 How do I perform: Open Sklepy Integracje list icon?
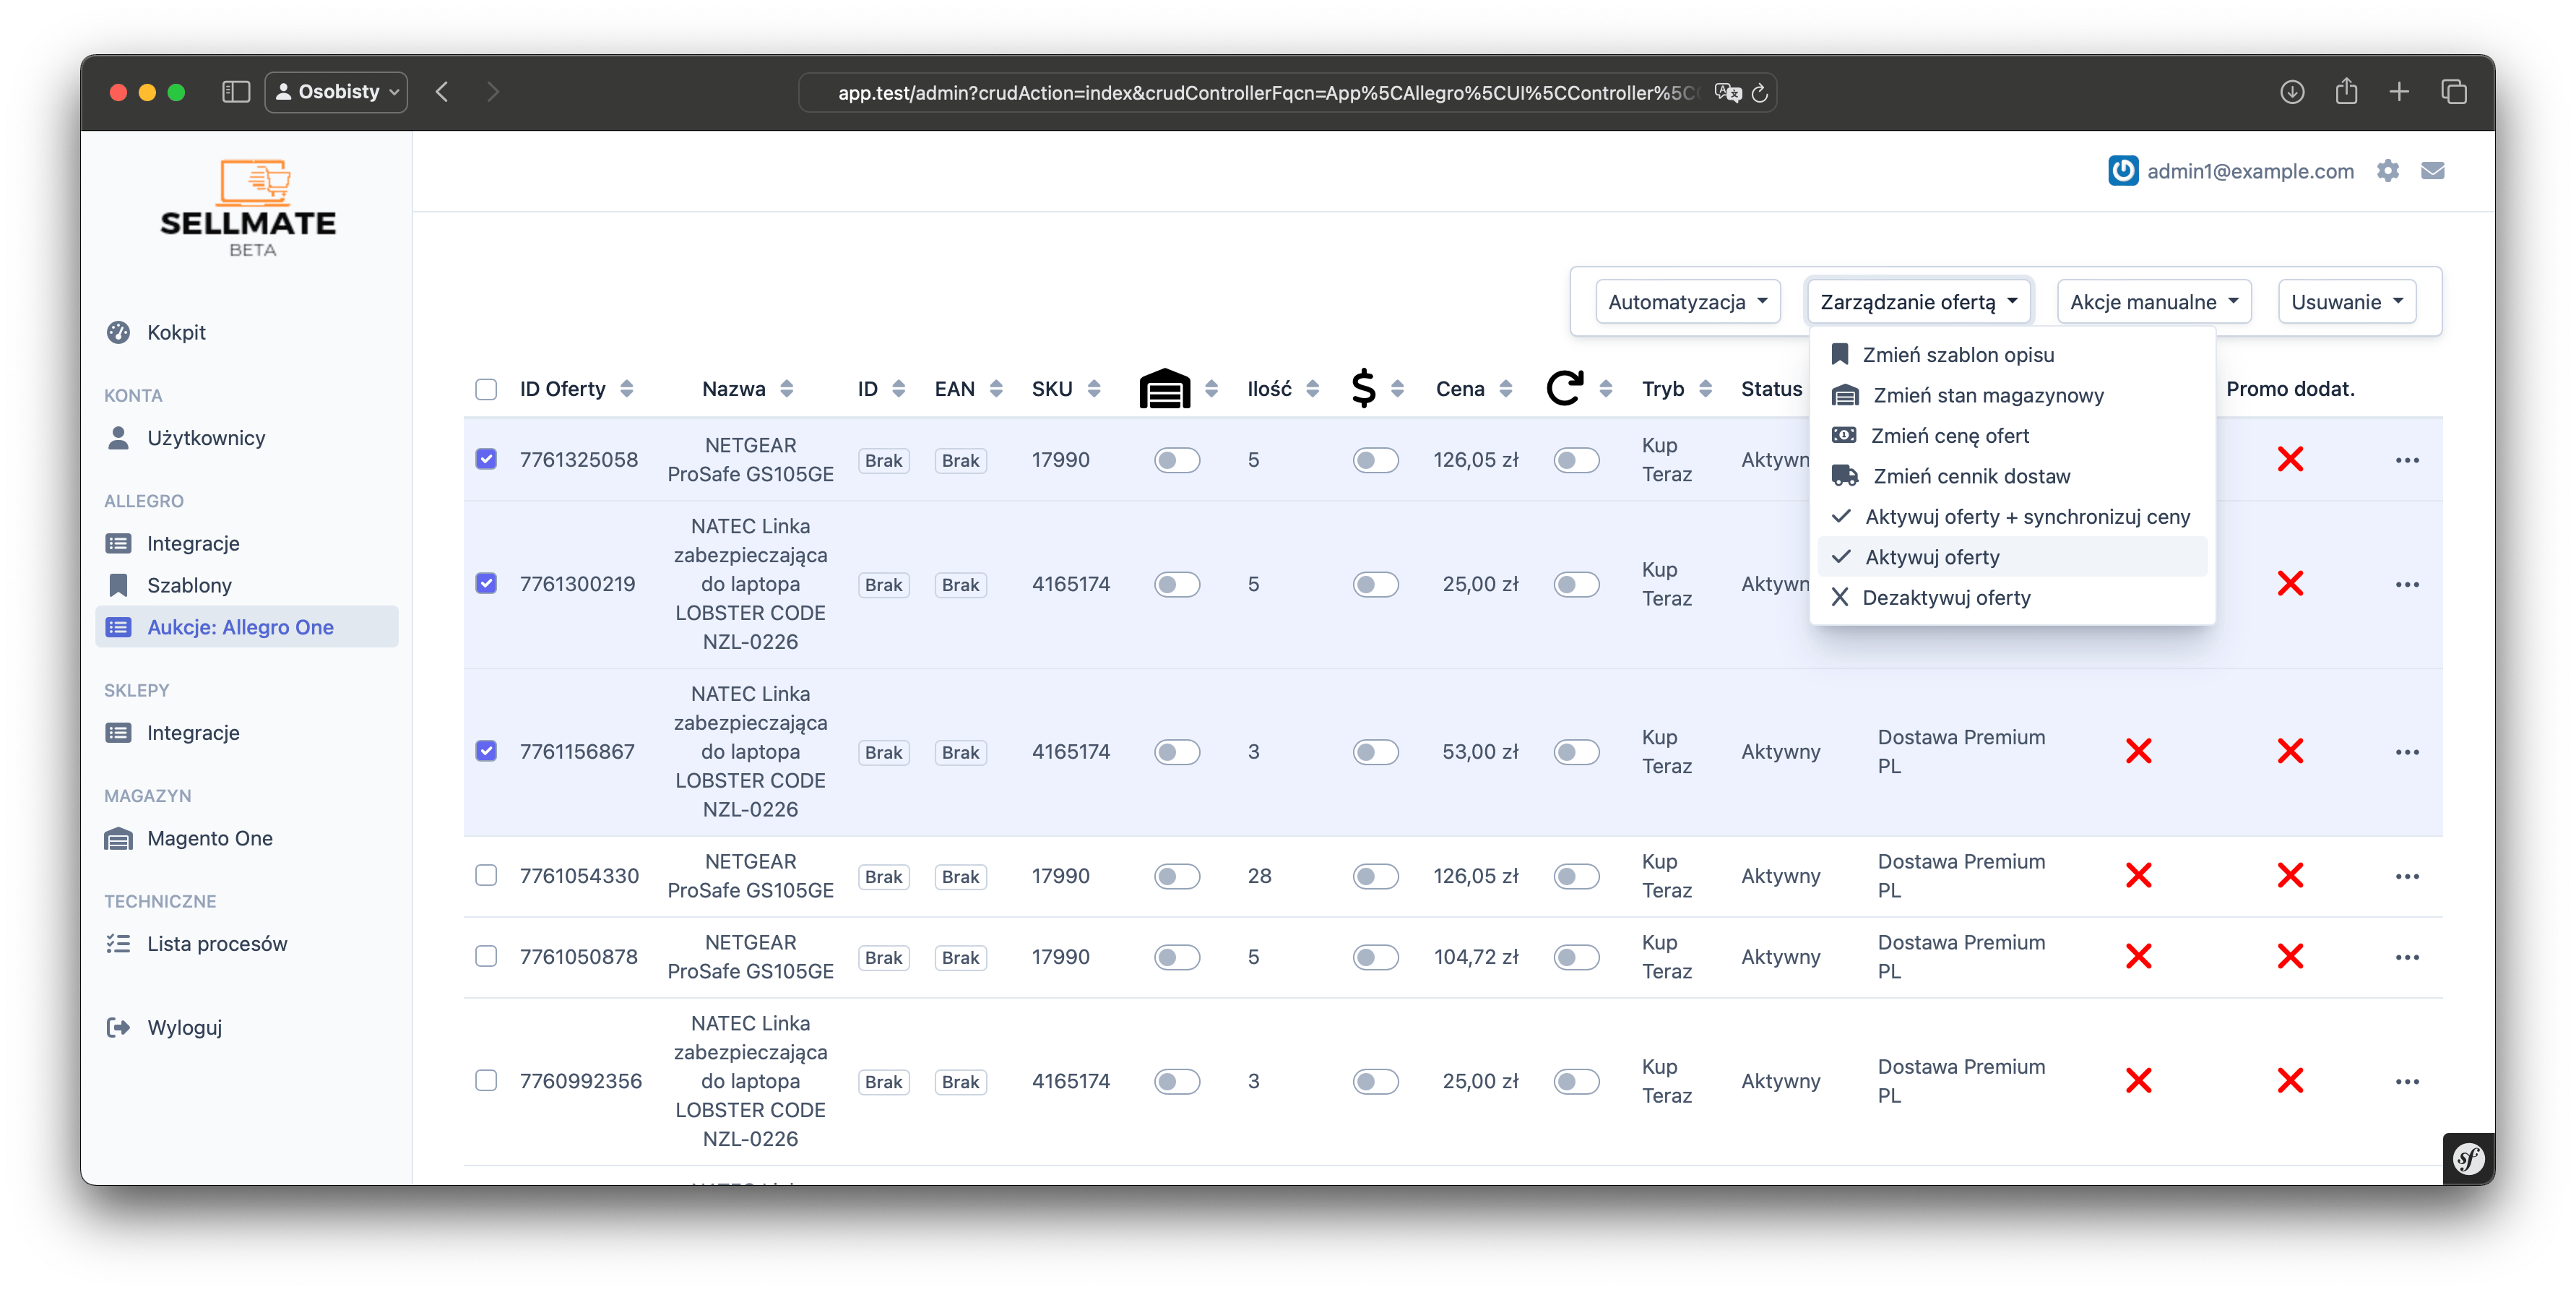click(x=118, y=732)
